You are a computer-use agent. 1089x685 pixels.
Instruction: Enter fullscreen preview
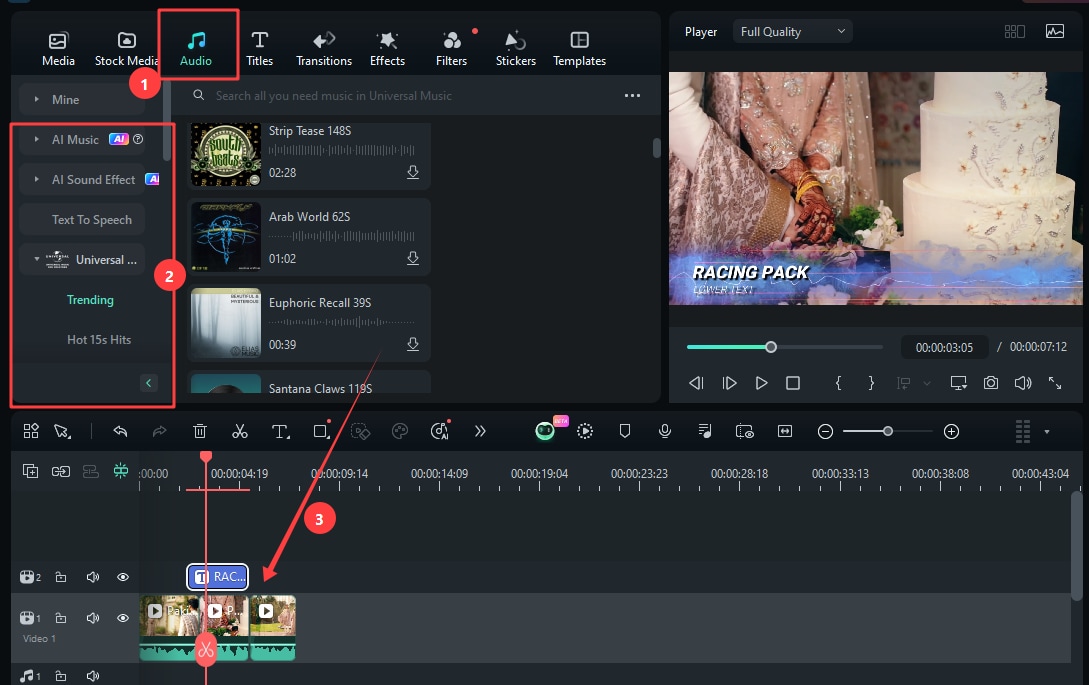coord(1055,383)
